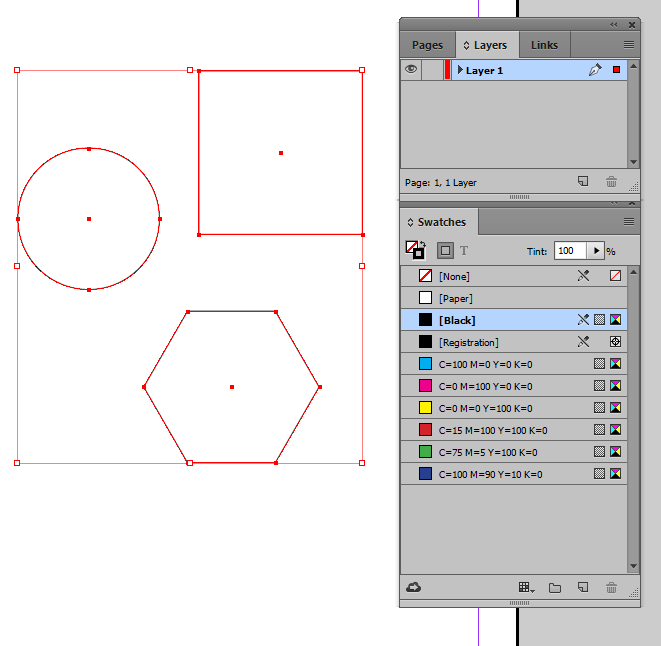Open the Creative Cloud library icon in Swatches
661x646 pixels.
(414, 587)
